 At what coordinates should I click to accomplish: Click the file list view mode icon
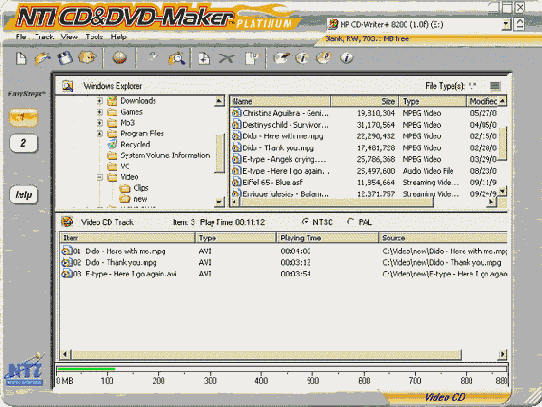(495, 86)
